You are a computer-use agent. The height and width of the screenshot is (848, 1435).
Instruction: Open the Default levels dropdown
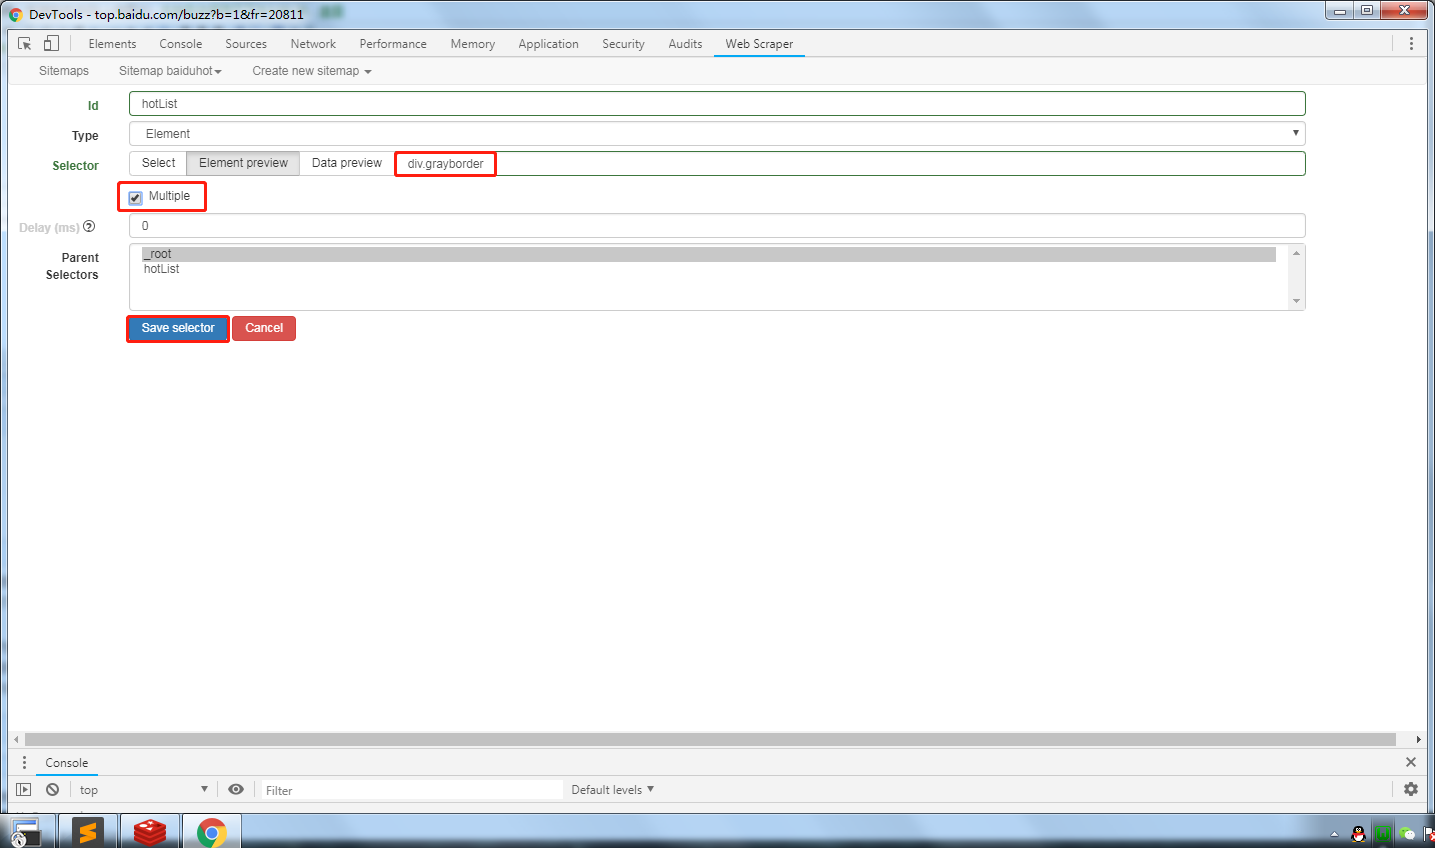point(612,790)
